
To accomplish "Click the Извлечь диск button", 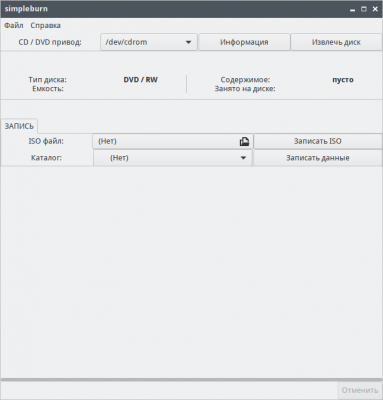I will tap(336, 42).
